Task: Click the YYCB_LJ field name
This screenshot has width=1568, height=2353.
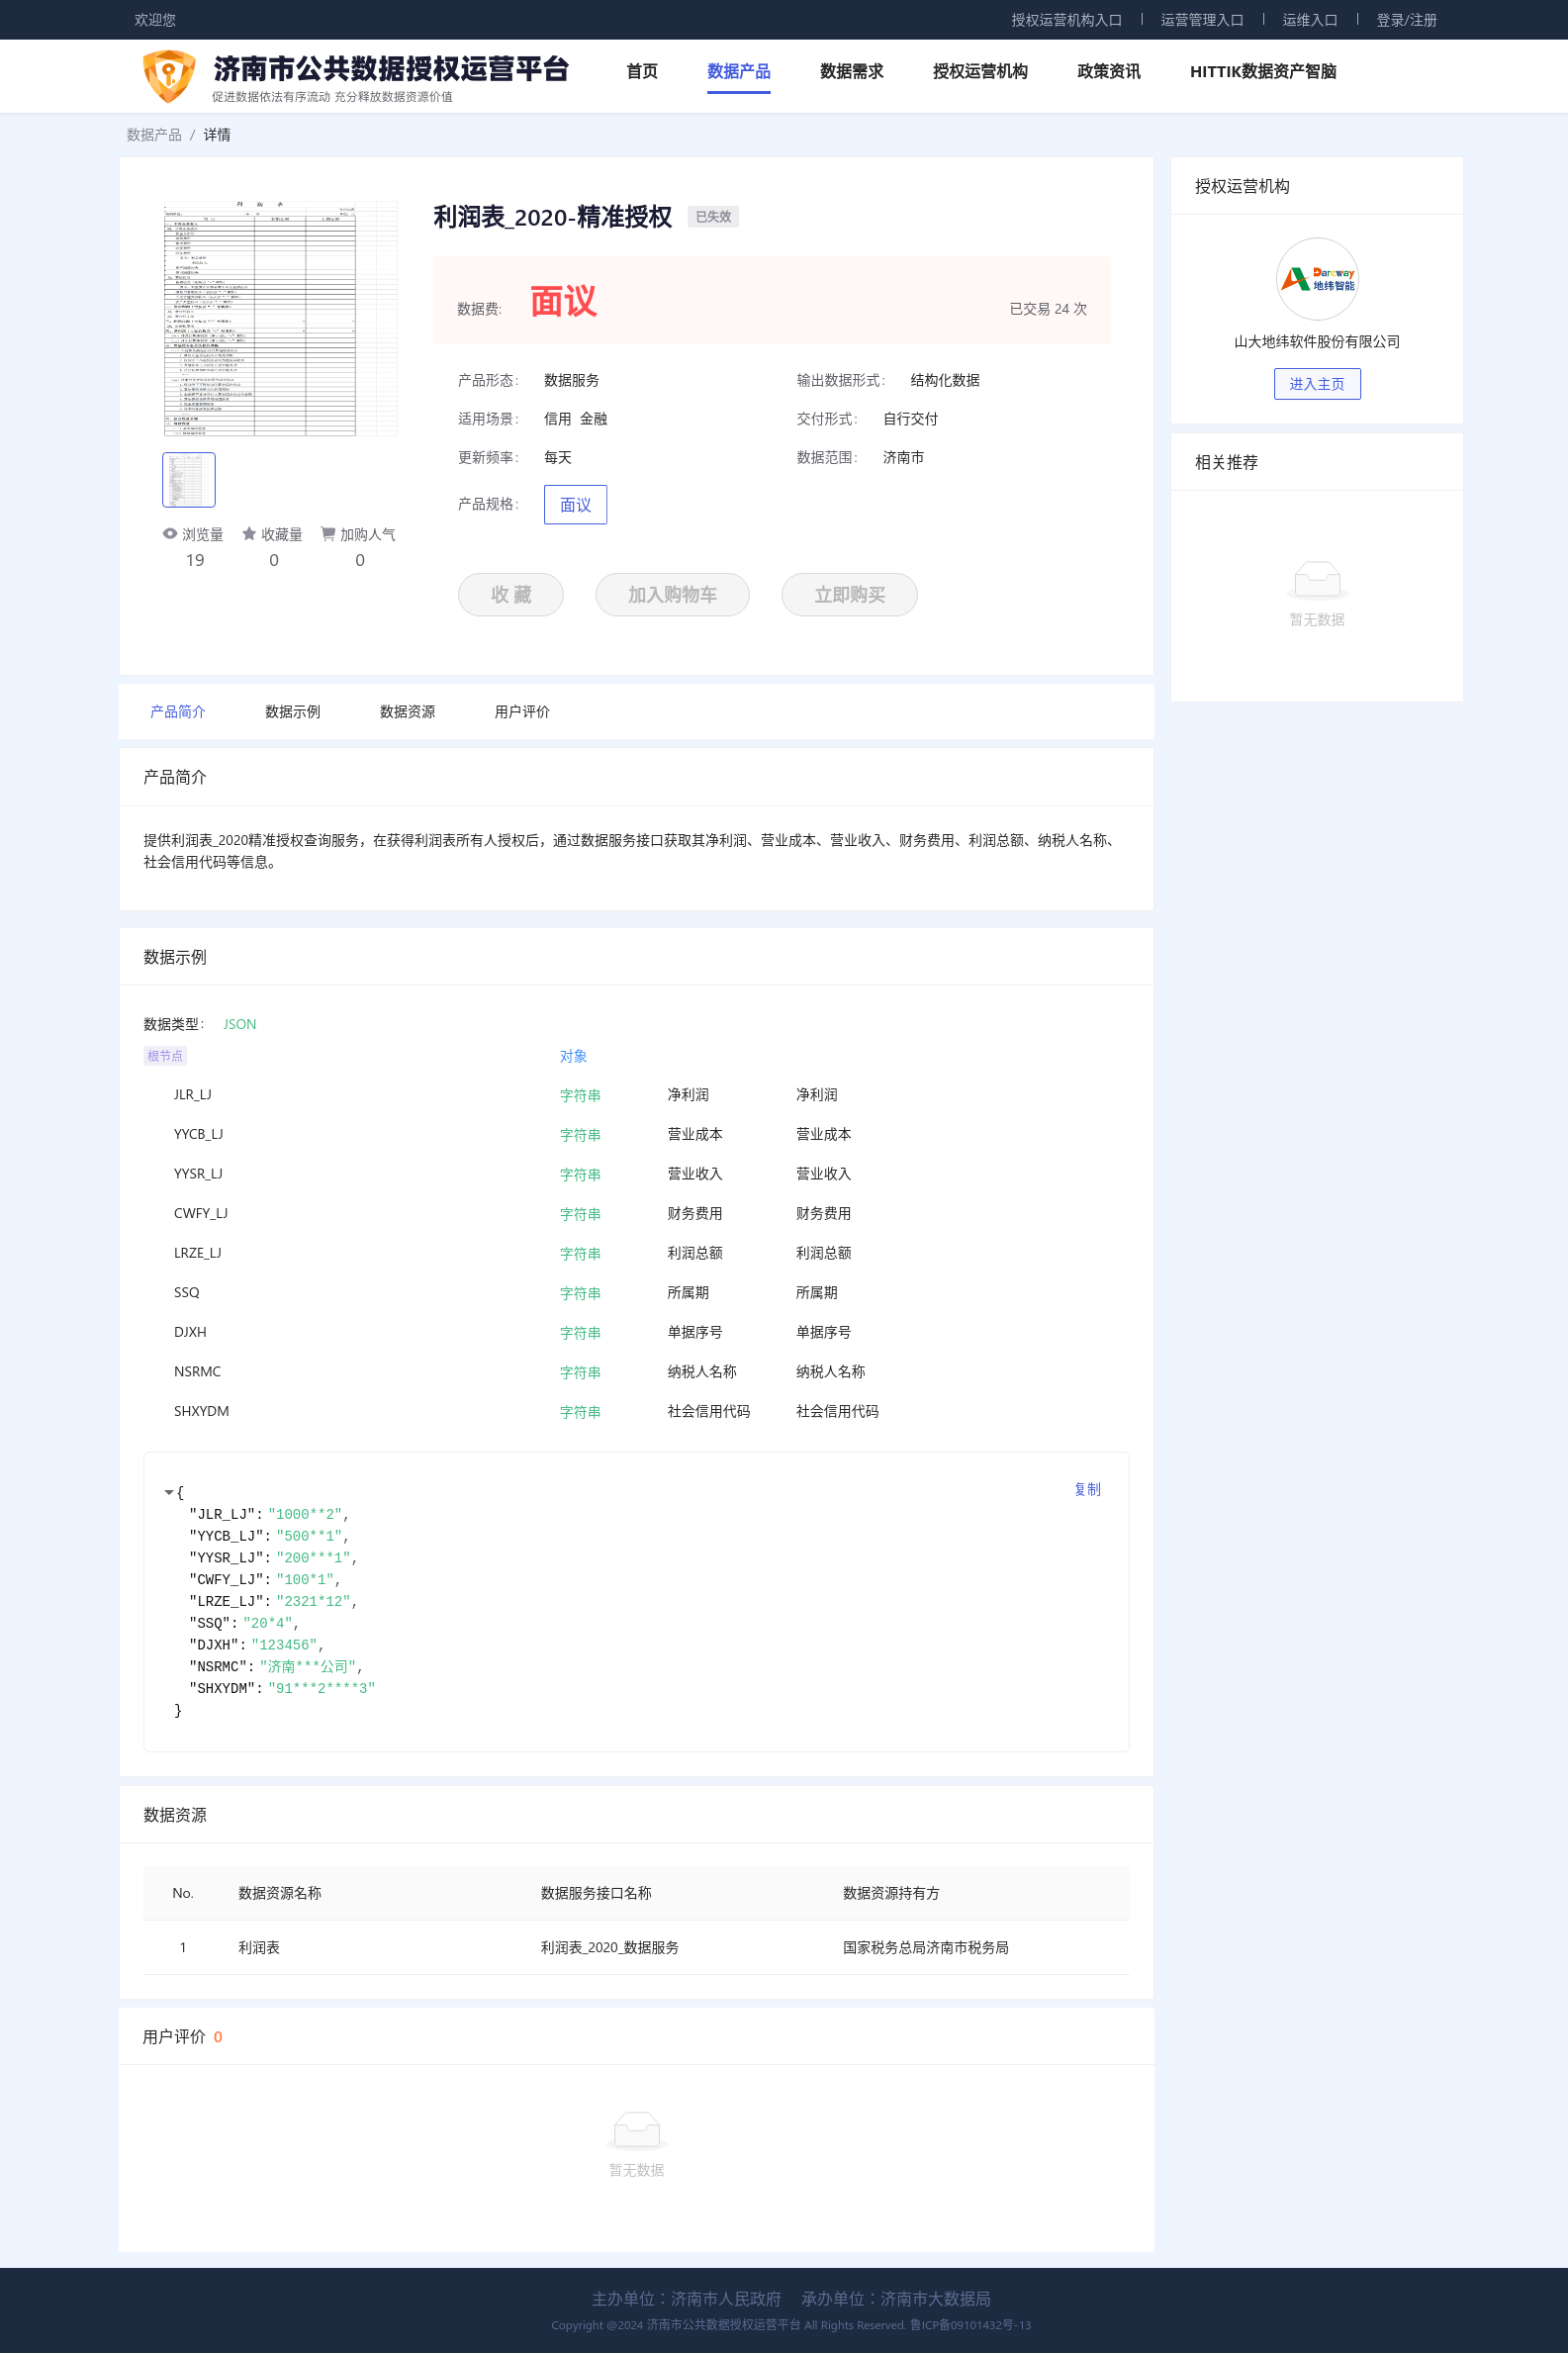Action: pos(198,1135)
